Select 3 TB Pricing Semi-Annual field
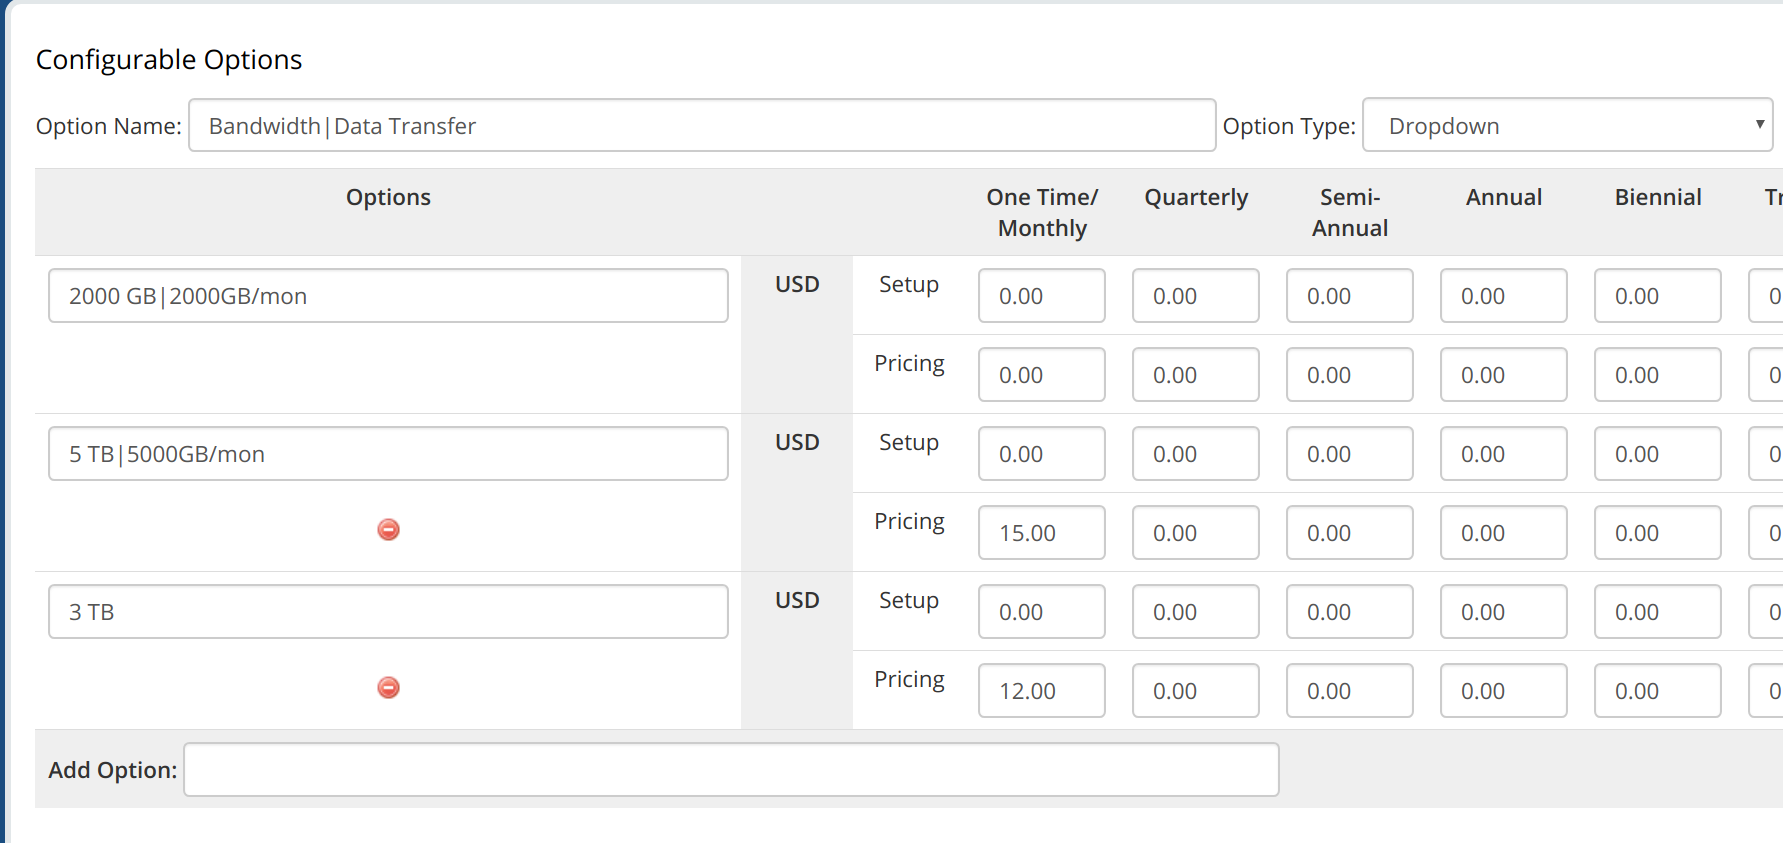Image resolution: width=1783 pixels, height=843 pixels. pyautogui.click(x=1349, y=690)
